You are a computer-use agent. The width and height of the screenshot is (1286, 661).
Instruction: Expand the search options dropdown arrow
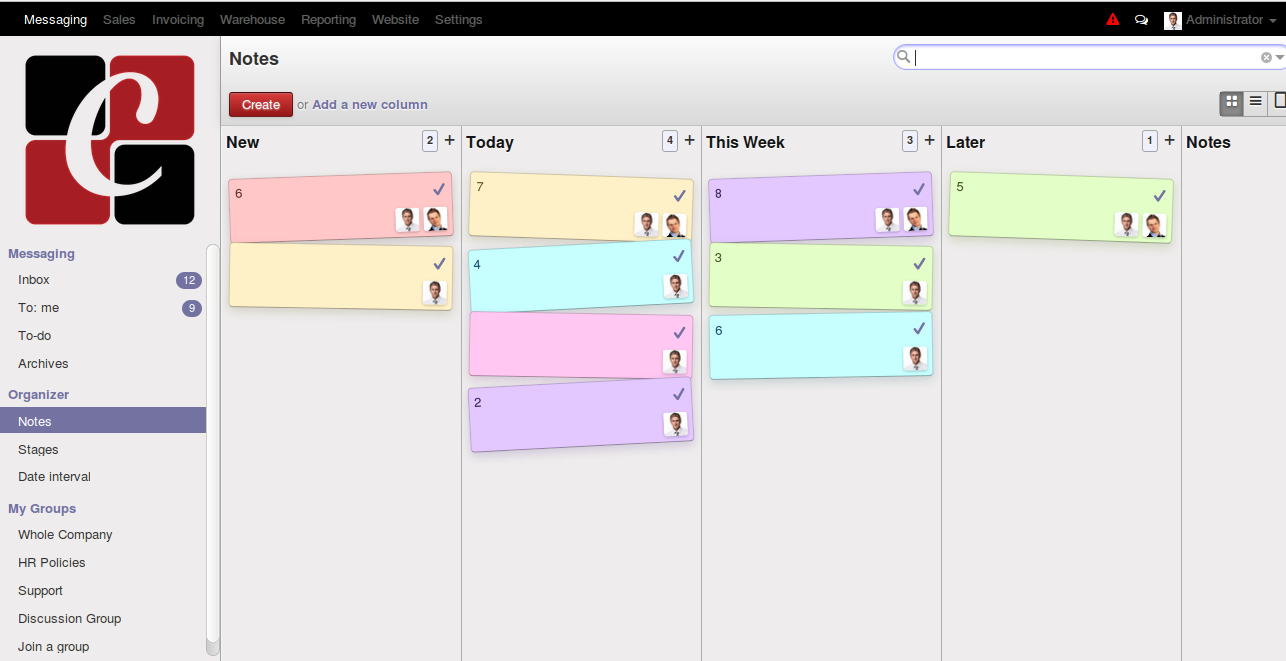click(1280, 58)
